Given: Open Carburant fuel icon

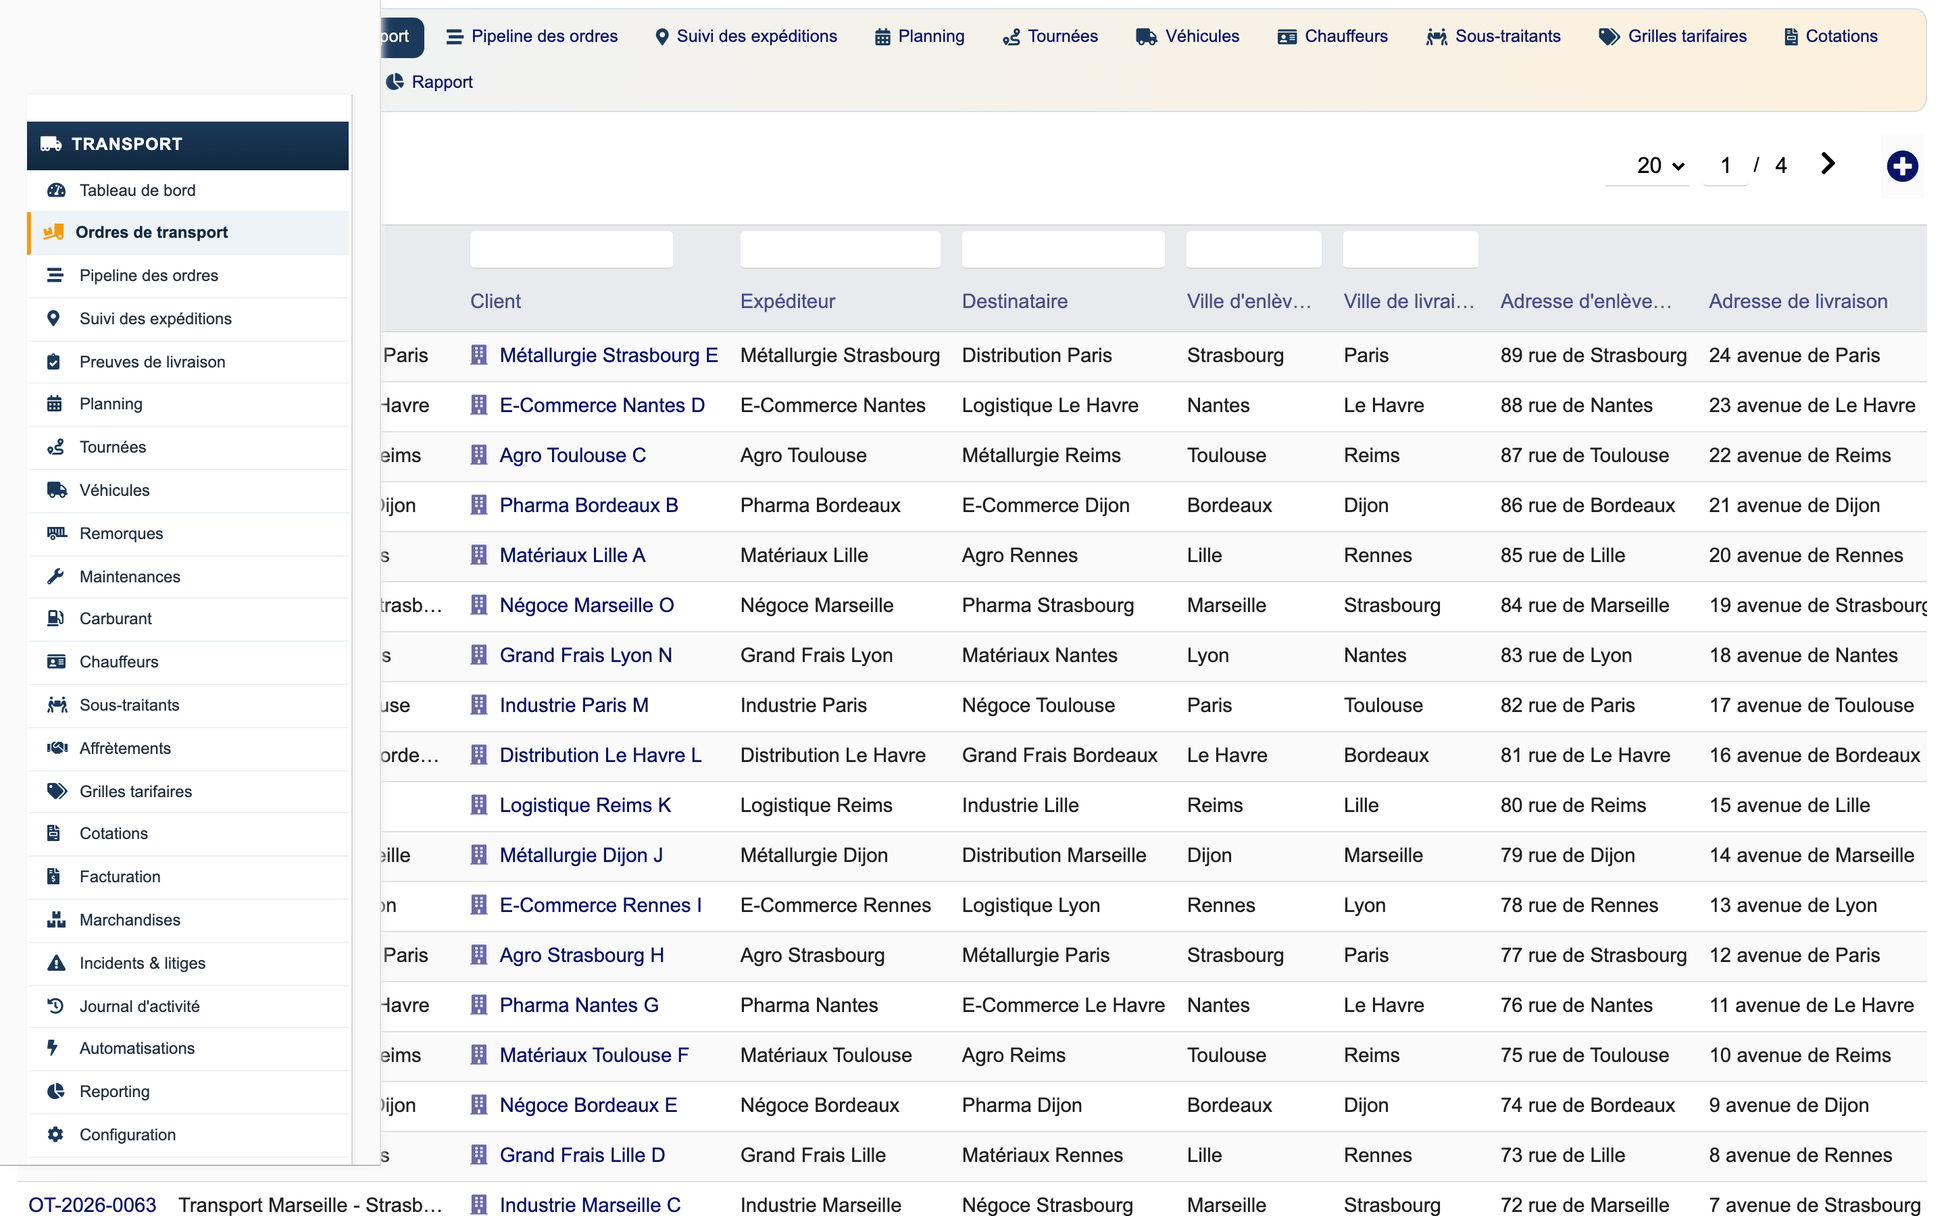Looking at the screenshot, I should pyautogui.click(x=55, y=618).
